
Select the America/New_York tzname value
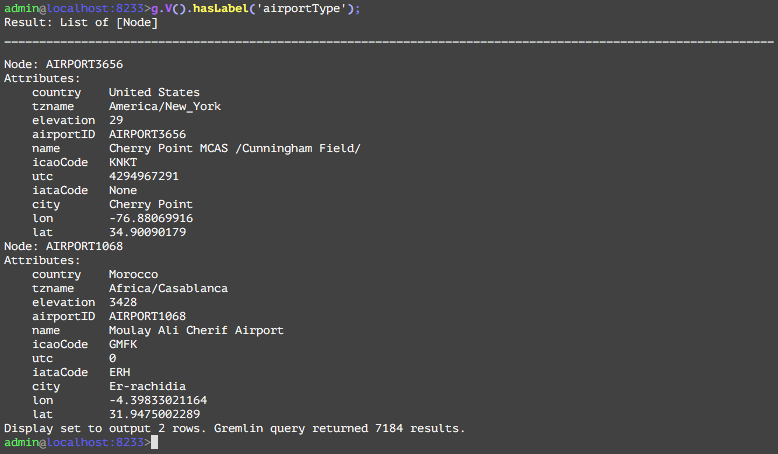[165, 106]
